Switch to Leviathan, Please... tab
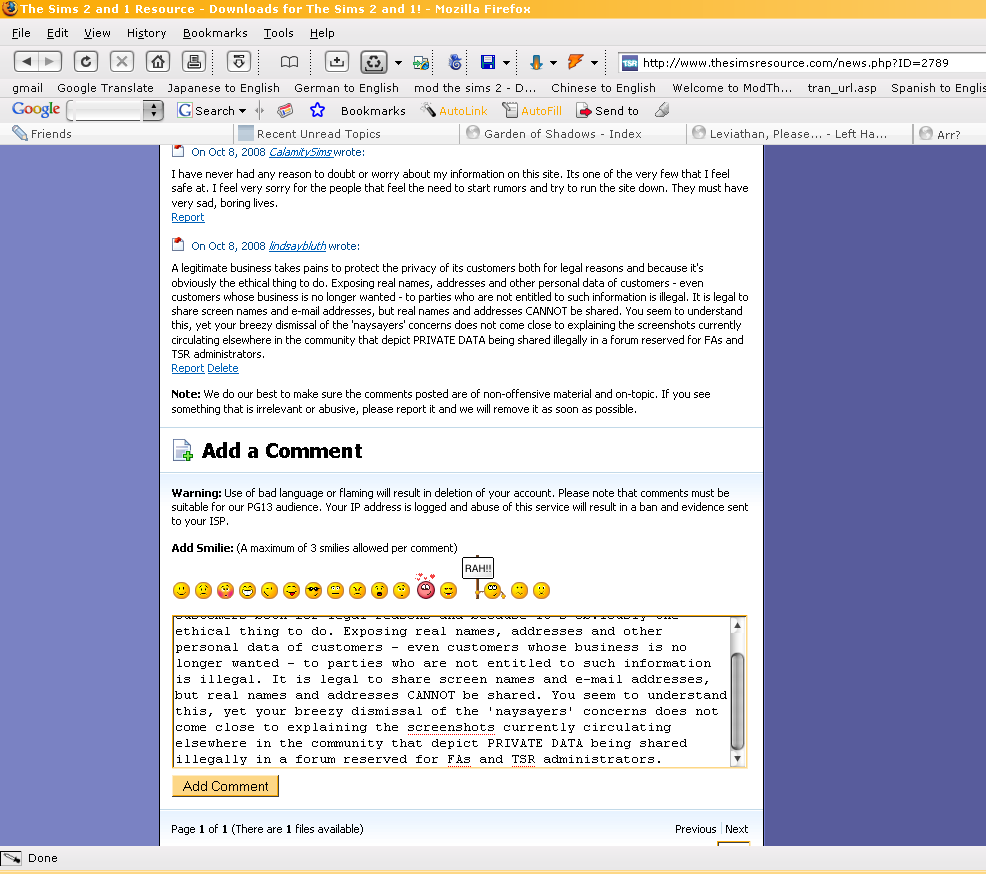The height and width of the screenshot is (874, 986). pyautogui.click(x=799, y=134)
